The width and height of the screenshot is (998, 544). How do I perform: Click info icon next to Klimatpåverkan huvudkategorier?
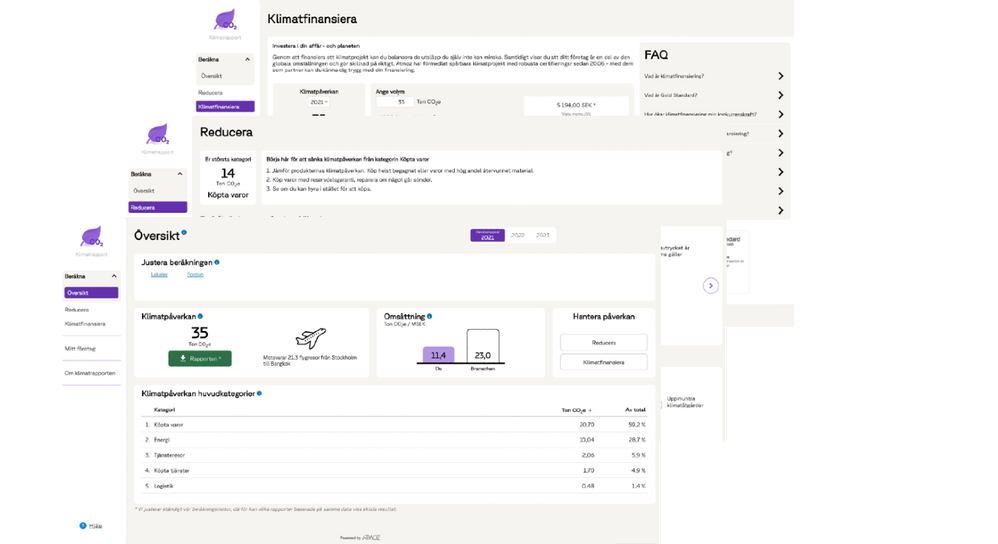click(x=258, y=393)
